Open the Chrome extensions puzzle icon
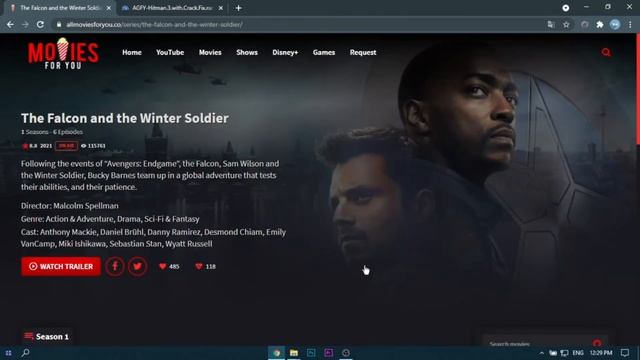640x360 pixels. tap(600, 24)
